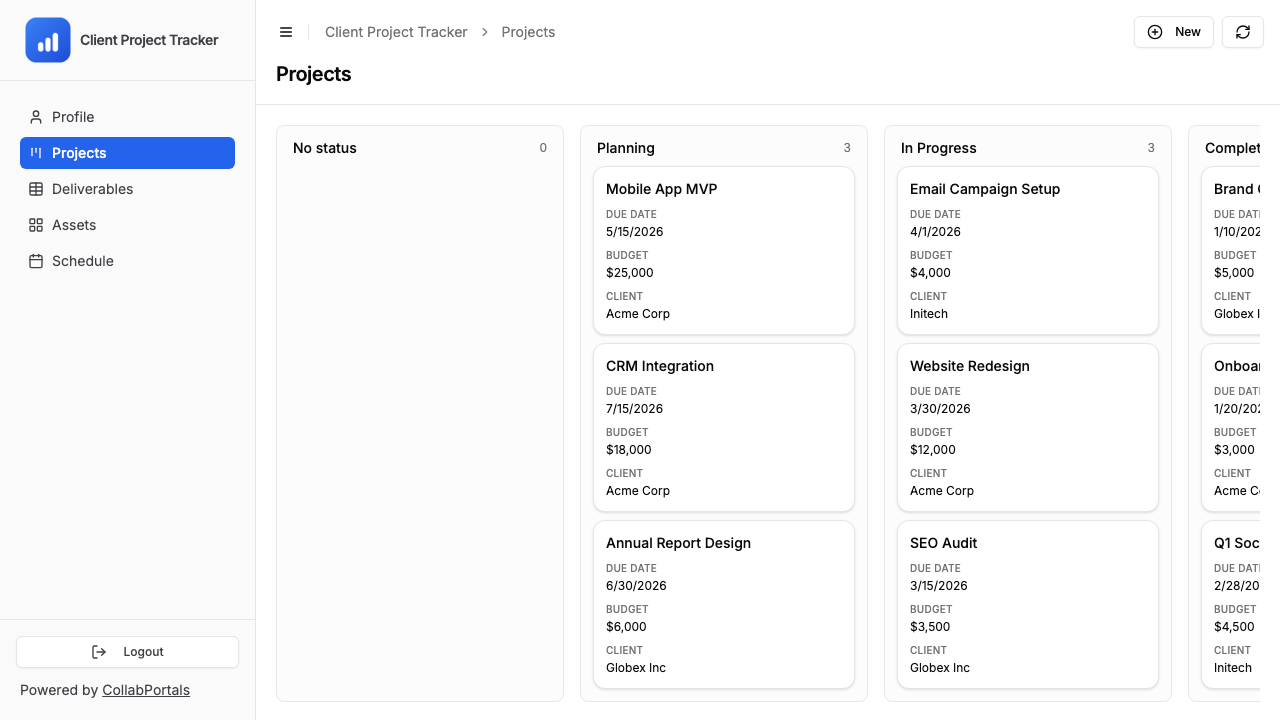
Task: Click the Planning column count 3
Action: coord(847,148)
